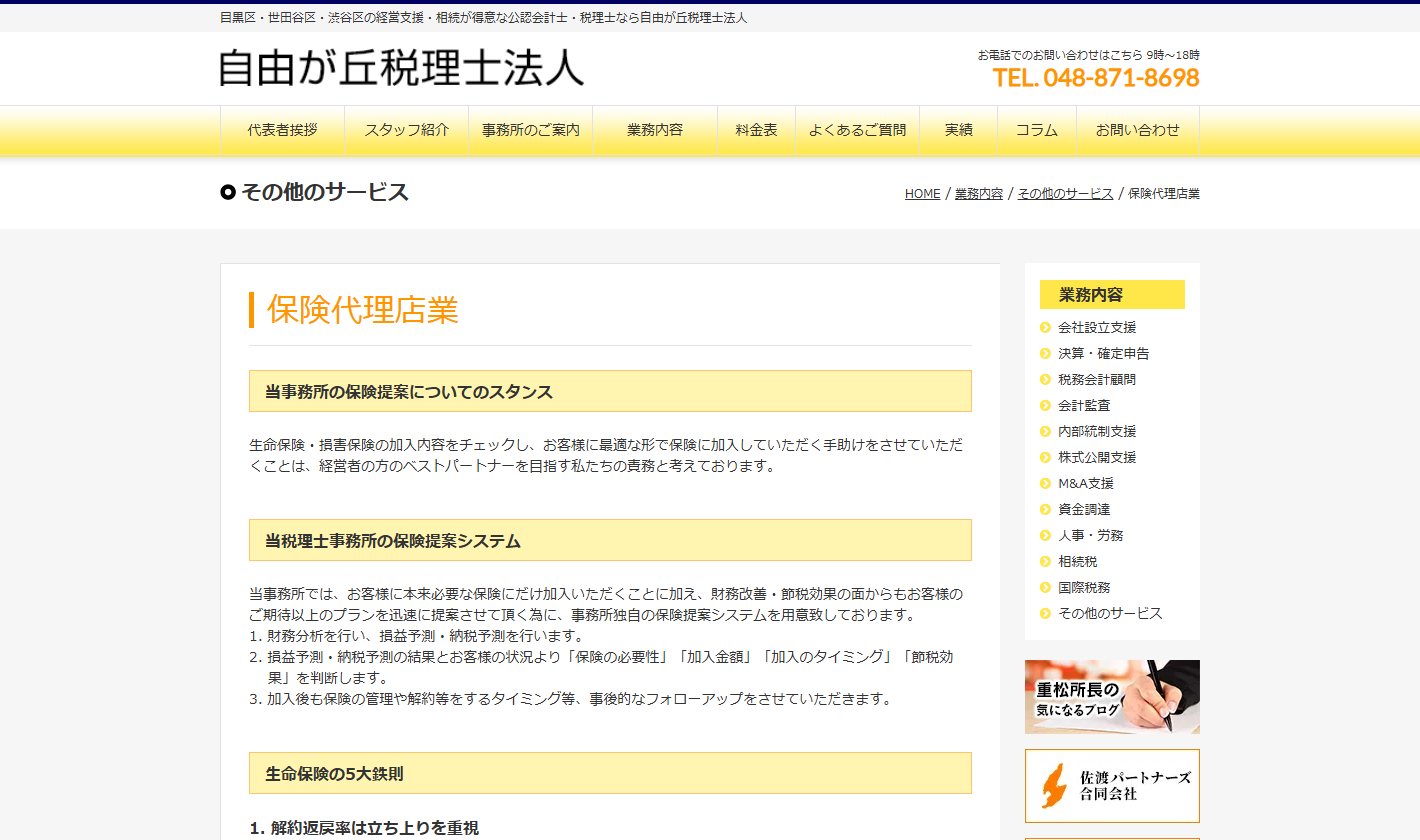The height and width of the screenshot is (840, 1420).
Task: Open 人事・労務 sidebar link
Action: click(1090, 535)
